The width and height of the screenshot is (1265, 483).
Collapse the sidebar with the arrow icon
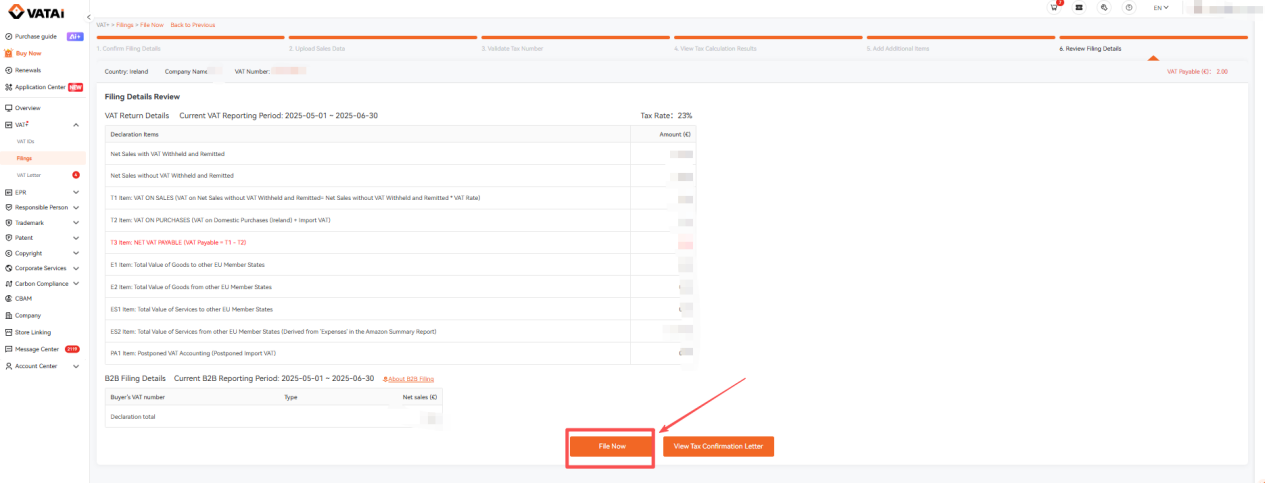88,19
